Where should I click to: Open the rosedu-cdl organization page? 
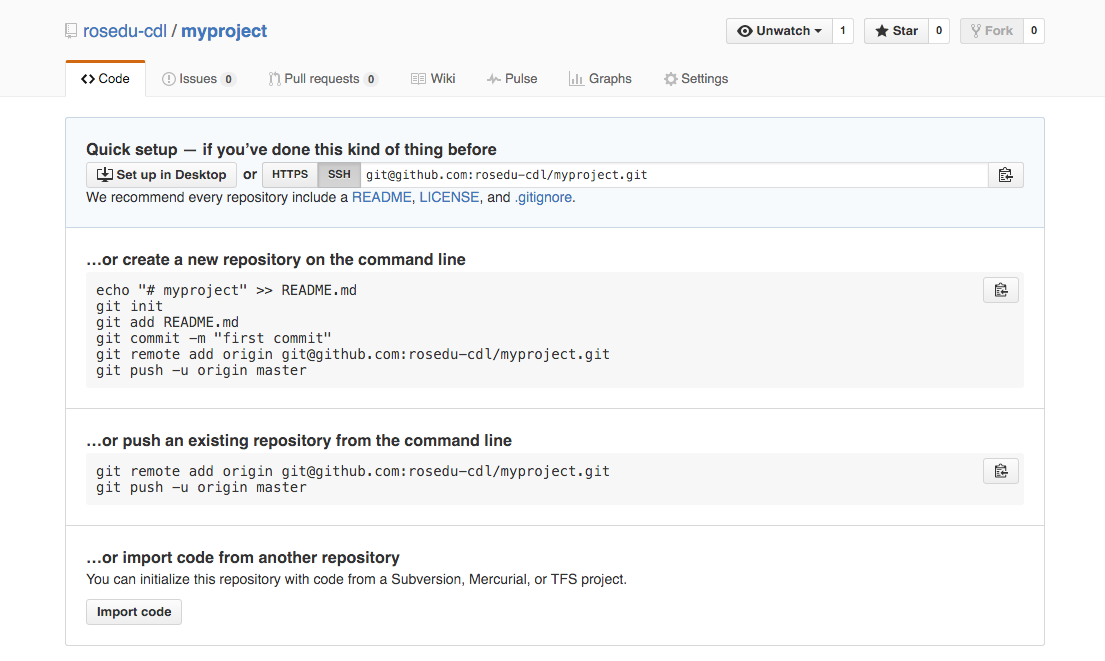[x=125, y=31]
